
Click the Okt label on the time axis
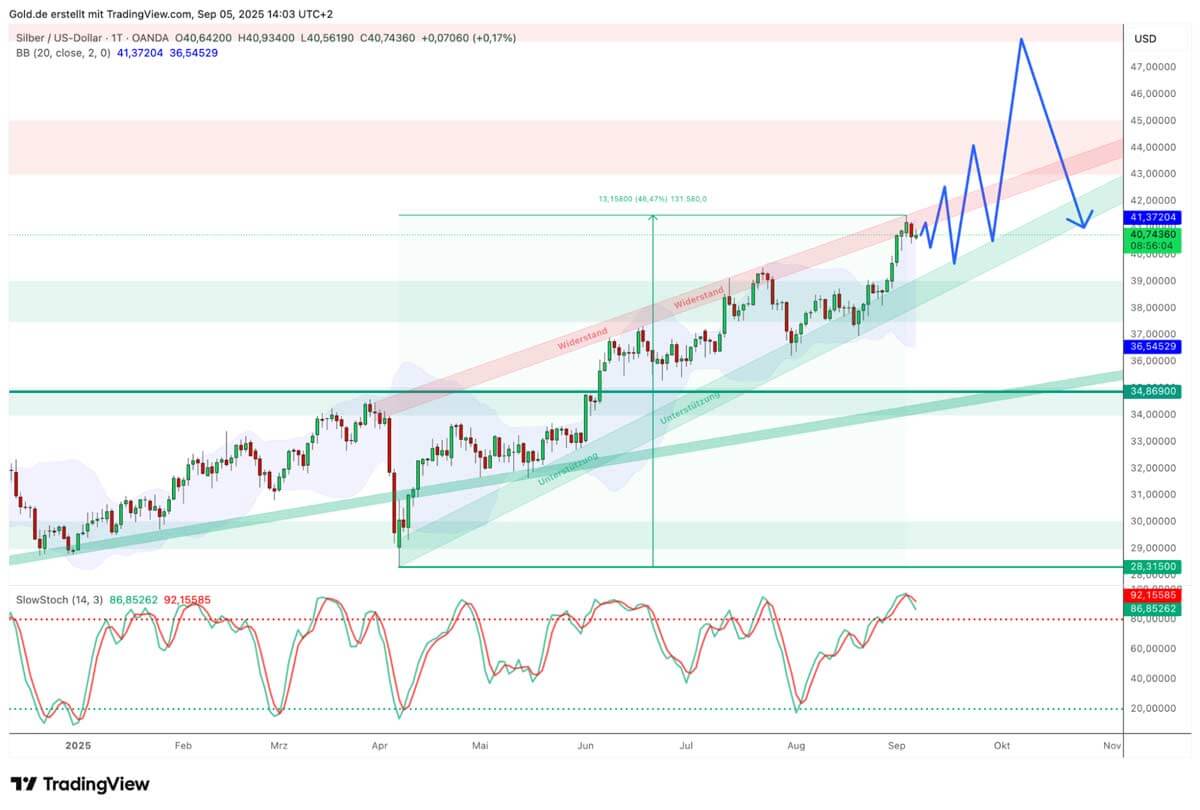[x=1002, y=745]
